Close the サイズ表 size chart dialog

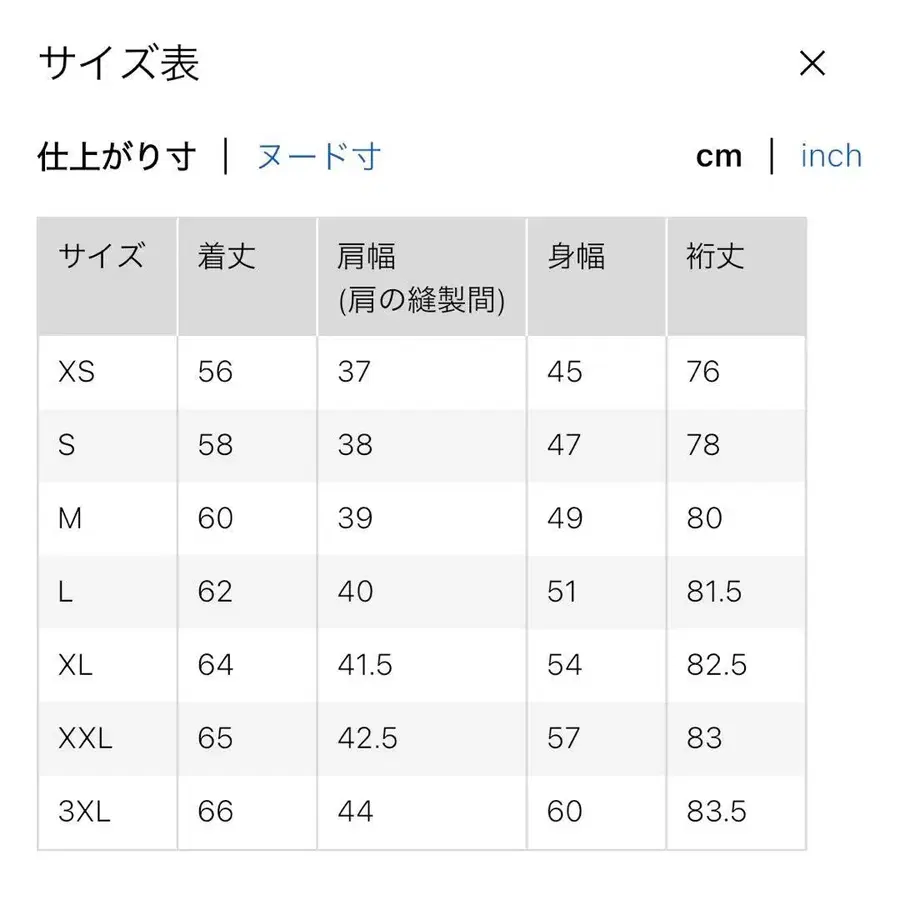tap(813, 63)
